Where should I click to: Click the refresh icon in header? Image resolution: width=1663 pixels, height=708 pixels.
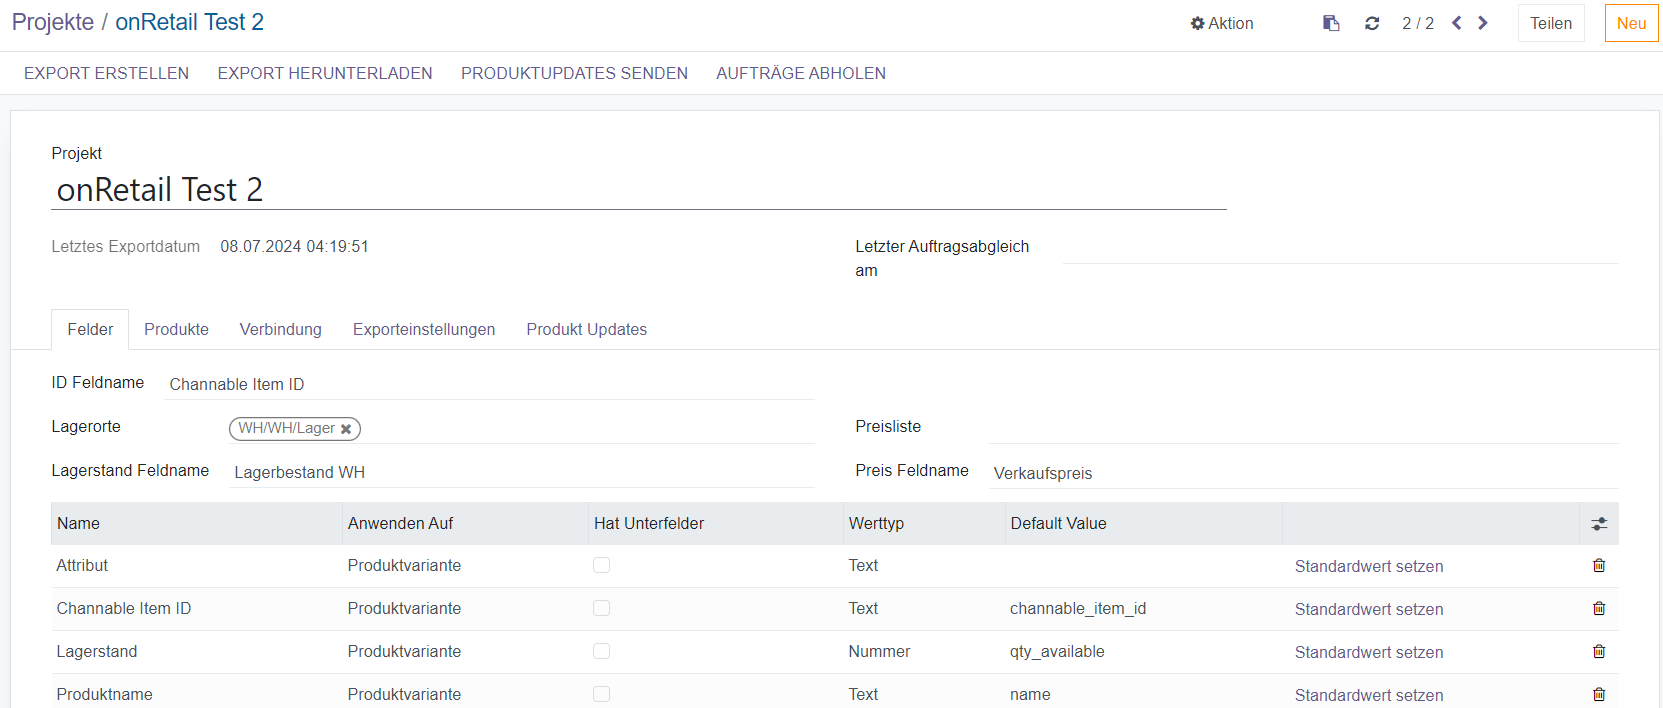coord(1372,23)
